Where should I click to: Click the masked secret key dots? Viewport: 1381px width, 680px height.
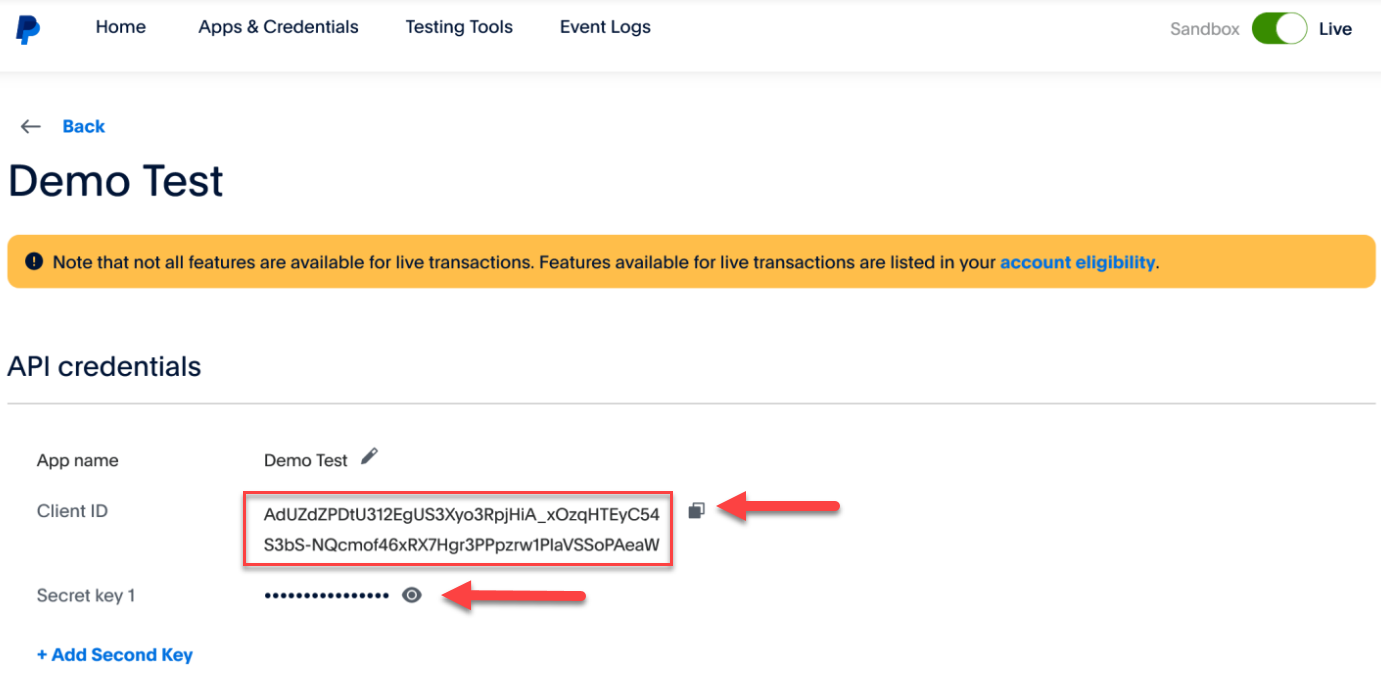click(x=326, y=596)
